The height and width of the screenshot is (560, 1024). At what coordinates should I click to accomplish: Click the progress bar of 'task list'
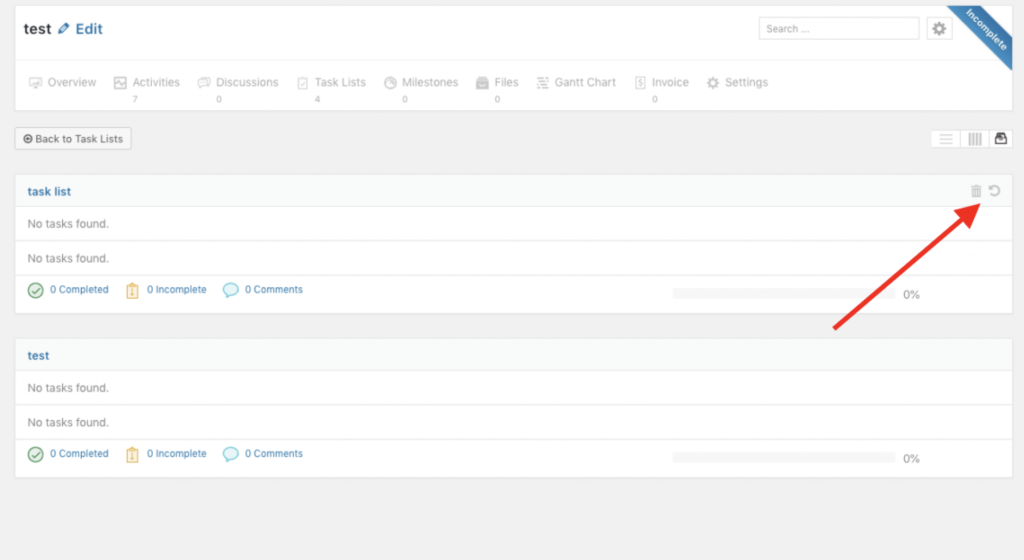pyautogui.click(x=784, y=294)
